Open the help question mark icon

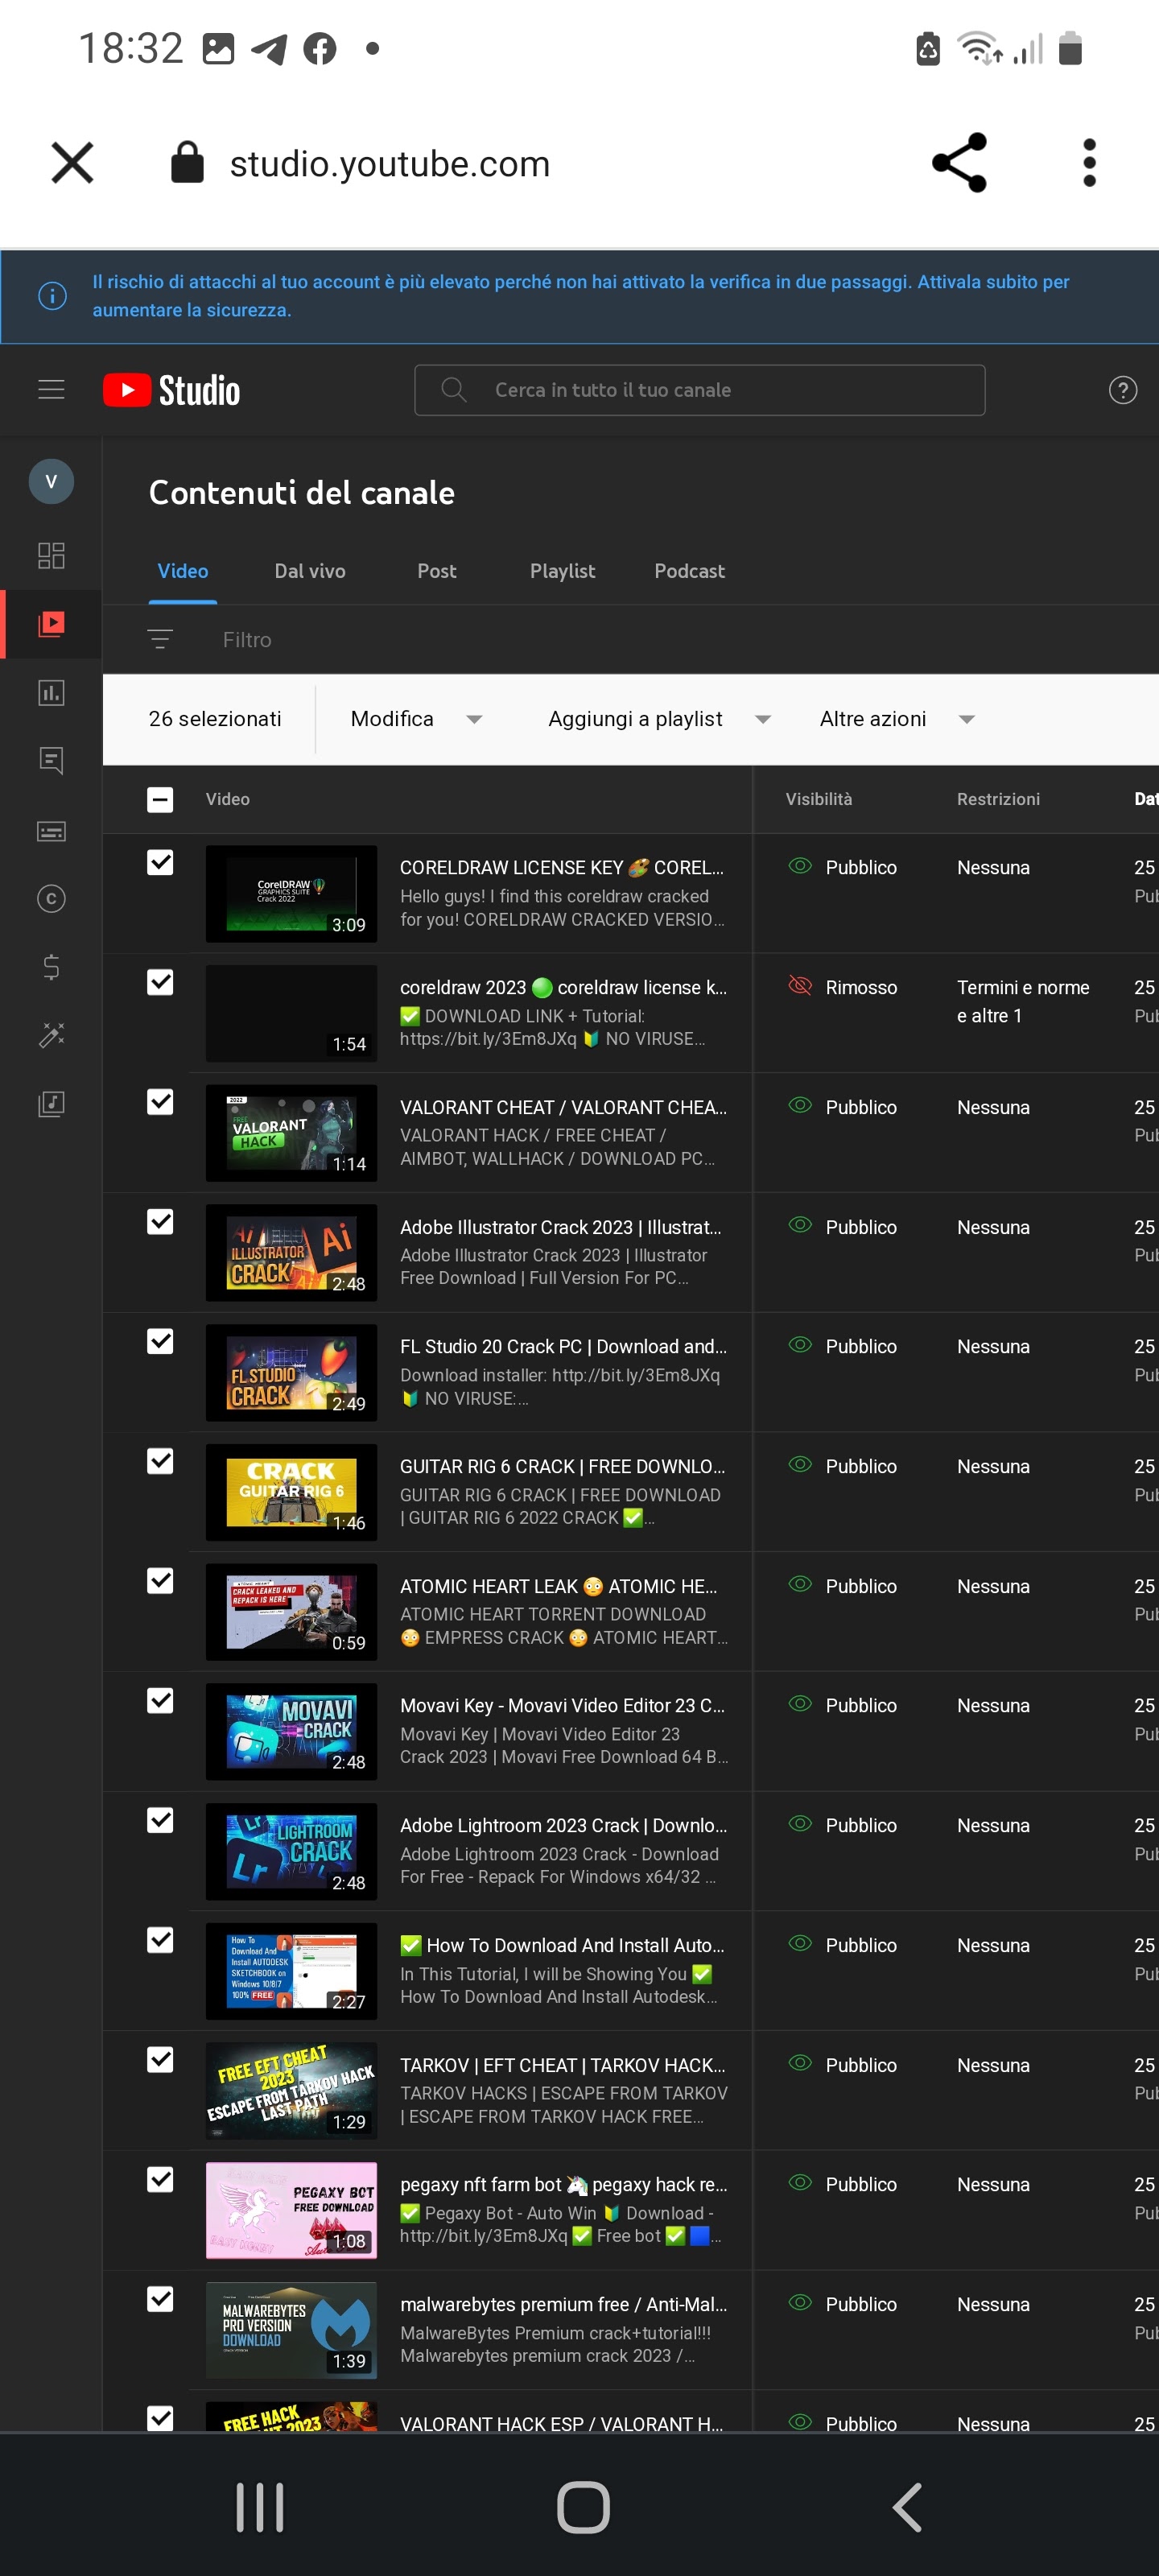pos(1123,390)
